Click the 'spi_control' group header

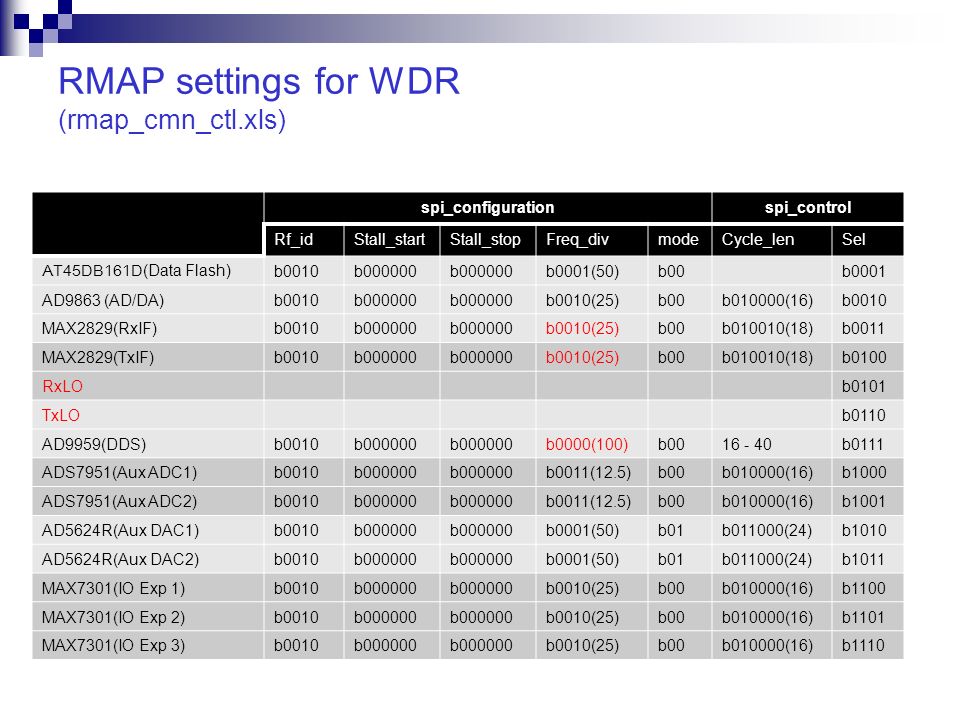click(808, 208)
